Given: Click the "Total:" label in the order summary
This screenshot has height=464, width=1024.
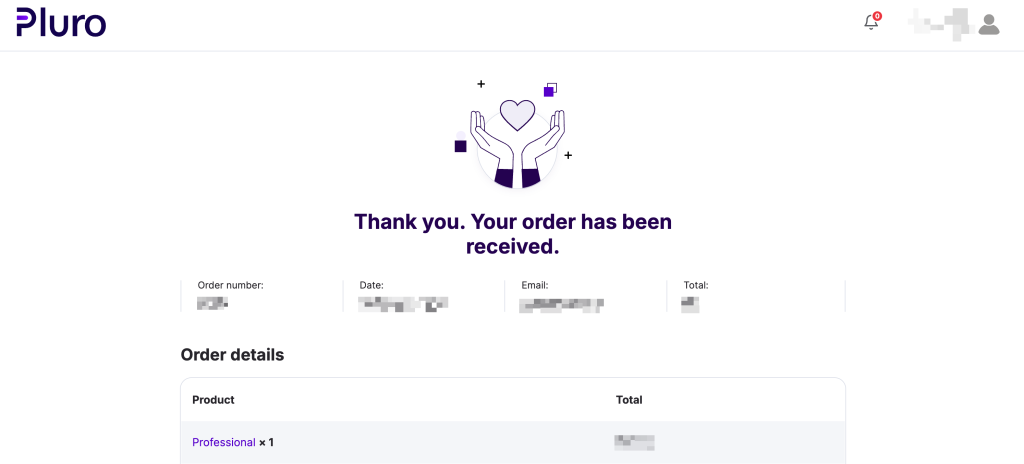Looking at the screenshot, I should coord(696,285).
